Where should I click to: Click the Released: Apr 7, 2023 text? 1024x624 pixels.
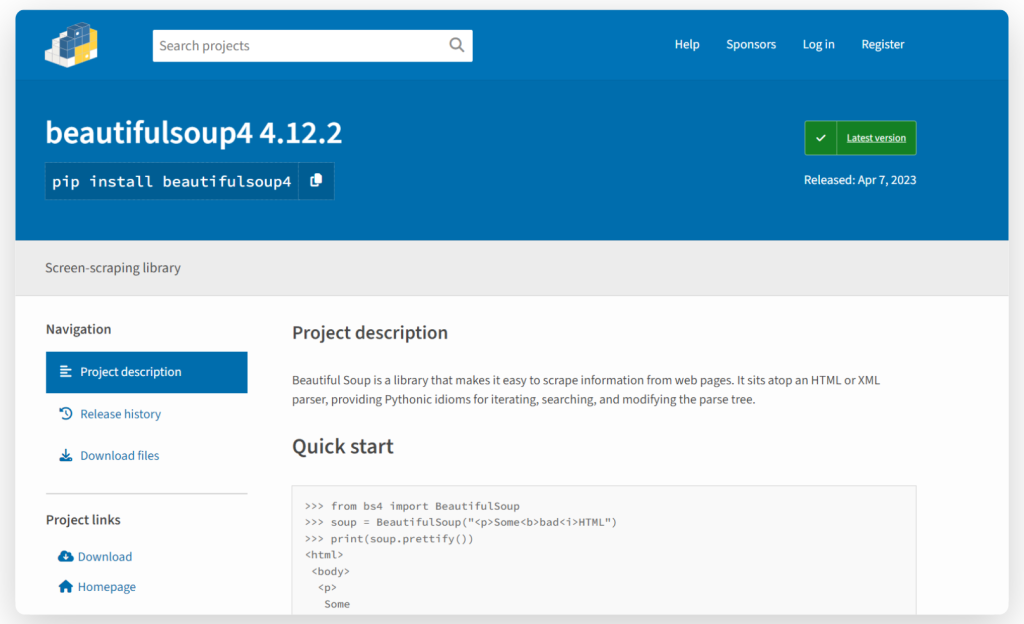coord(859,180)
